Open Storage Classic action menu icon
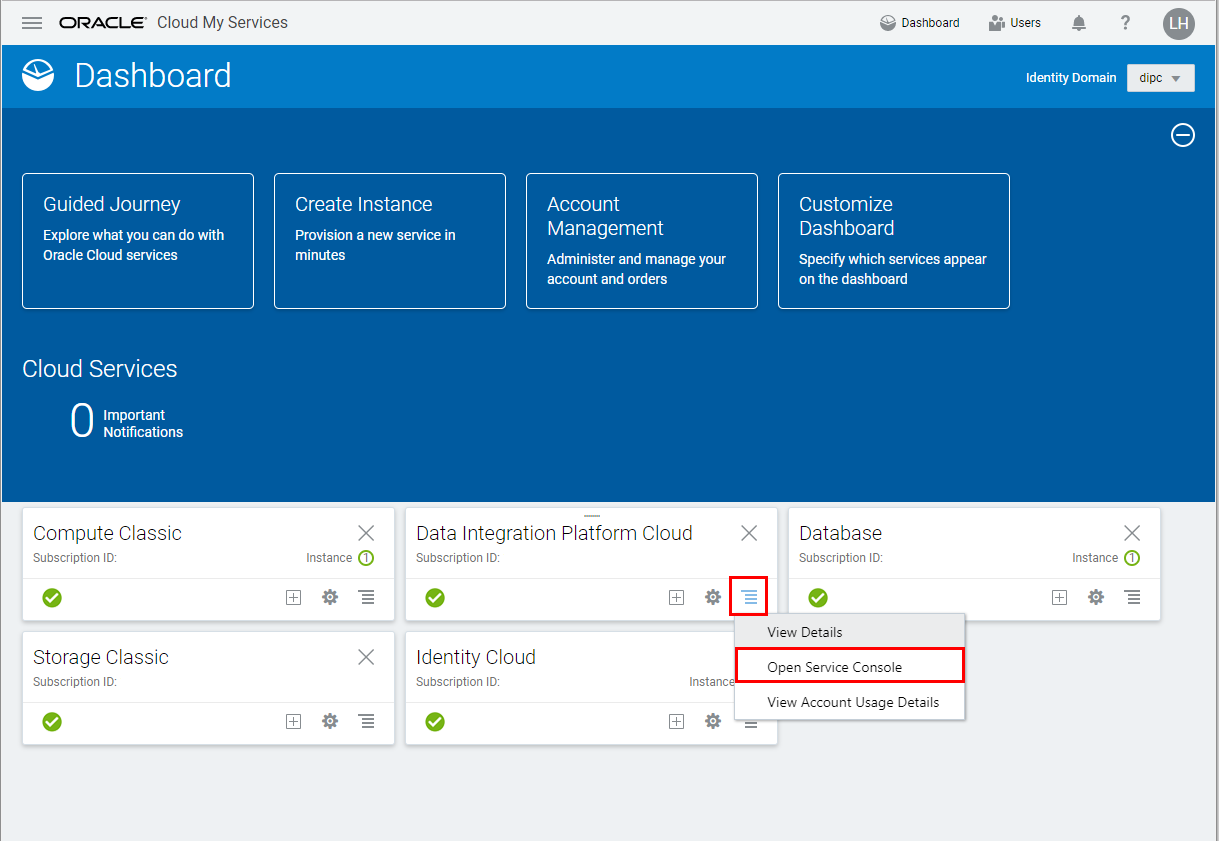 coord(367,721)
